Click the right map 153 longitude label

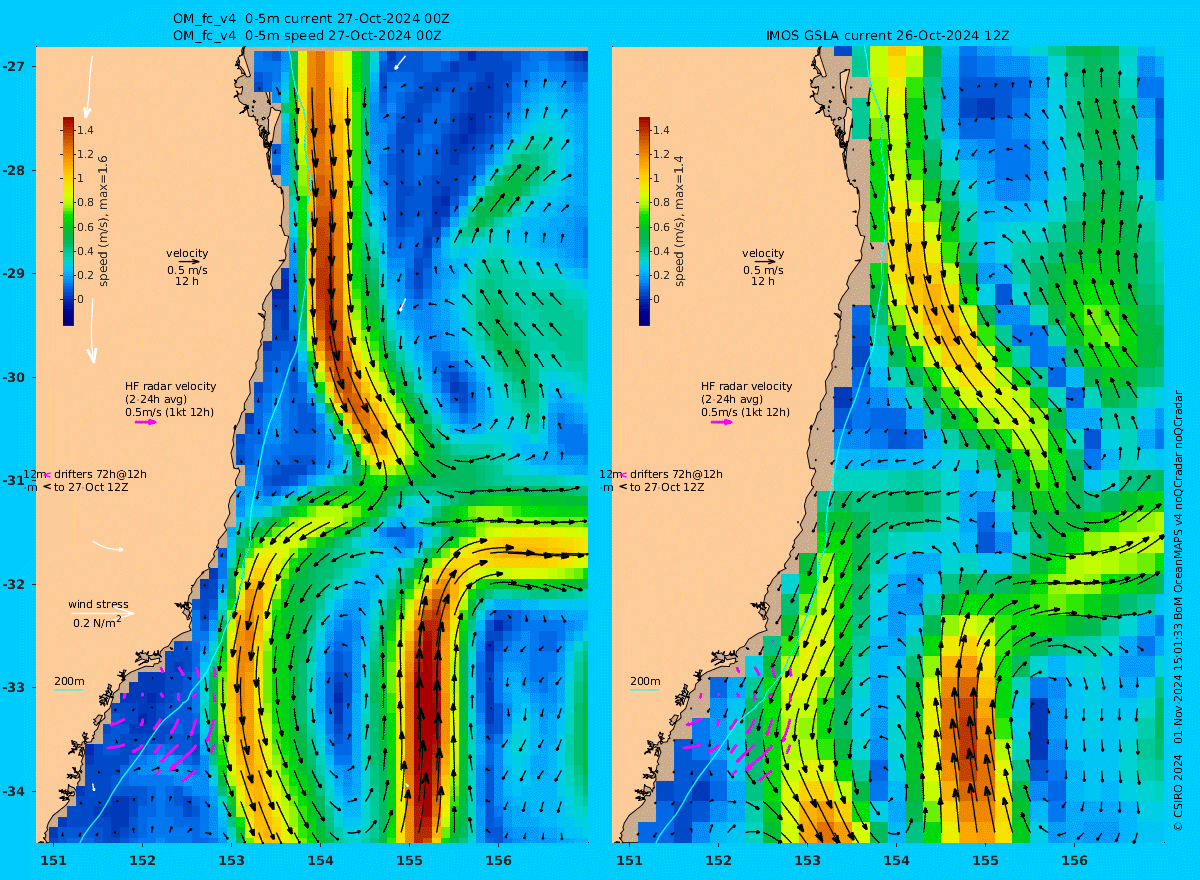[807, 860]
